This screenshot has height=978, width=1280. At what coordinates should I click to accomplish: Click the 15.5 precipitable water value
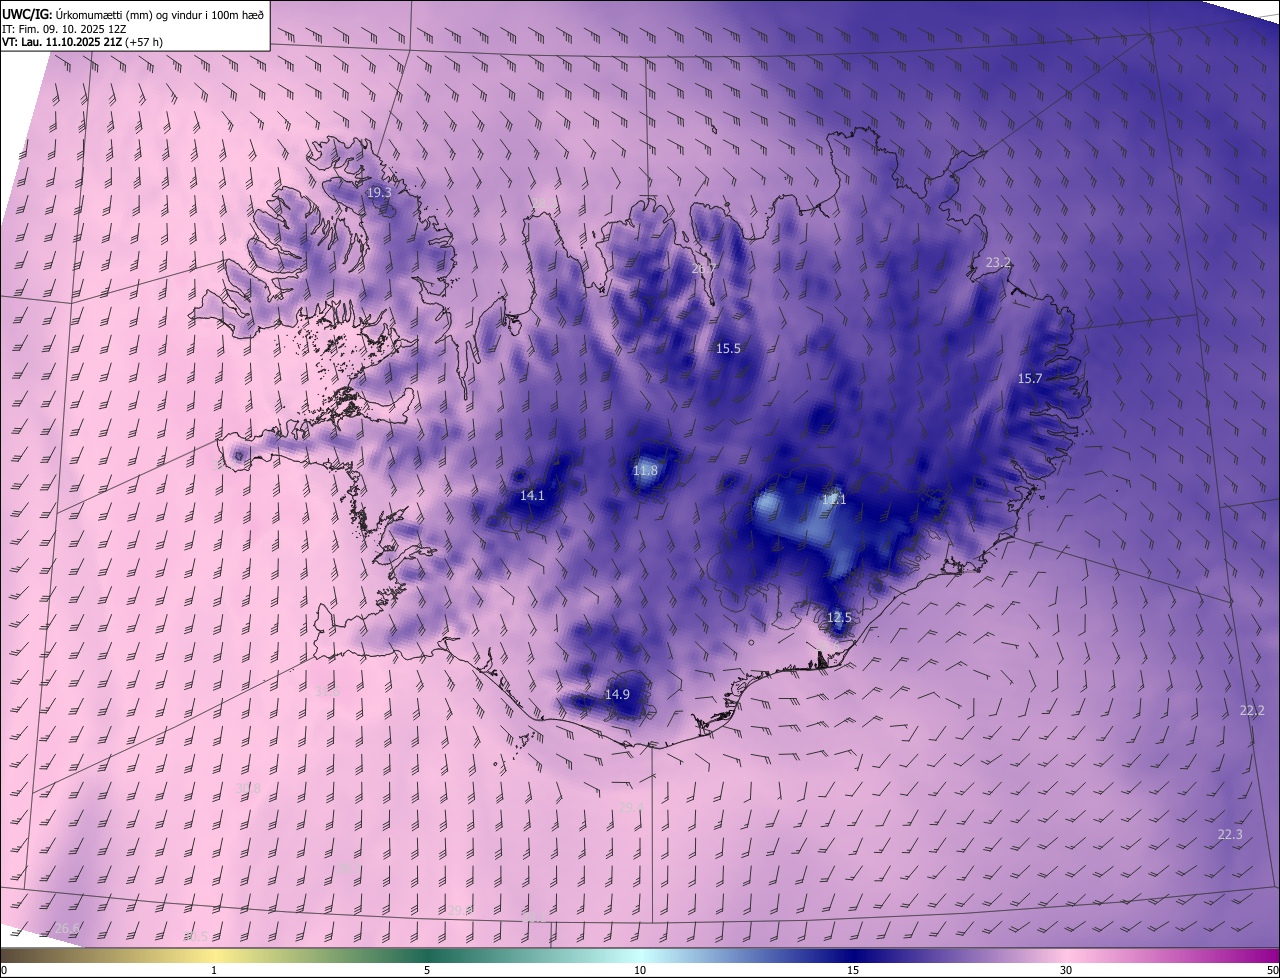(728, 349)
